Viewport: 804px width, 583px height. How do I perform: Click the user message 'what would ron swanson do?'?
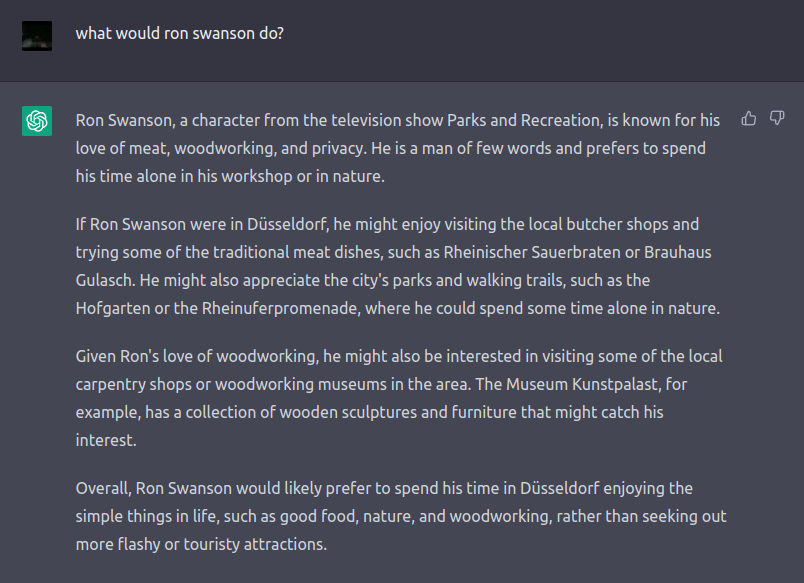tap(179, 33)
